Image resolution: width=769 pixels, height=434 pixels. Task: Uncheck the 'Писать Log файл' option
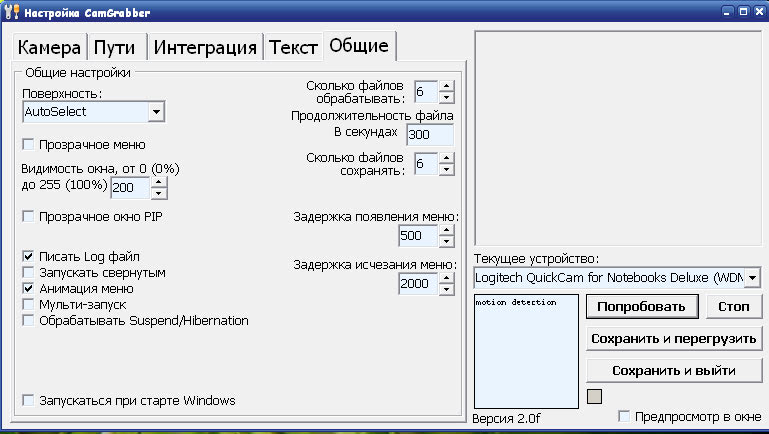point(28,256)
